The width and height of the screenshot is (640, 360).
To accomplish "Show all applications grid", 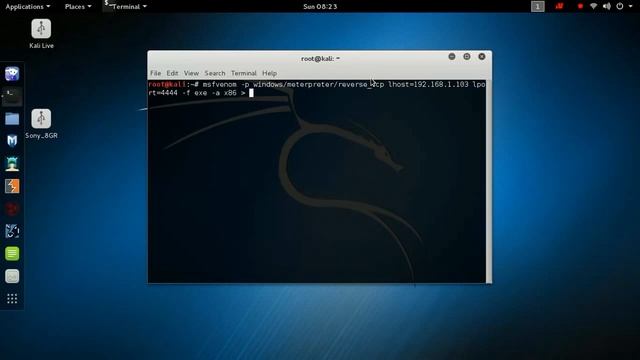I will pyautogui.click(x=12, y=299).
